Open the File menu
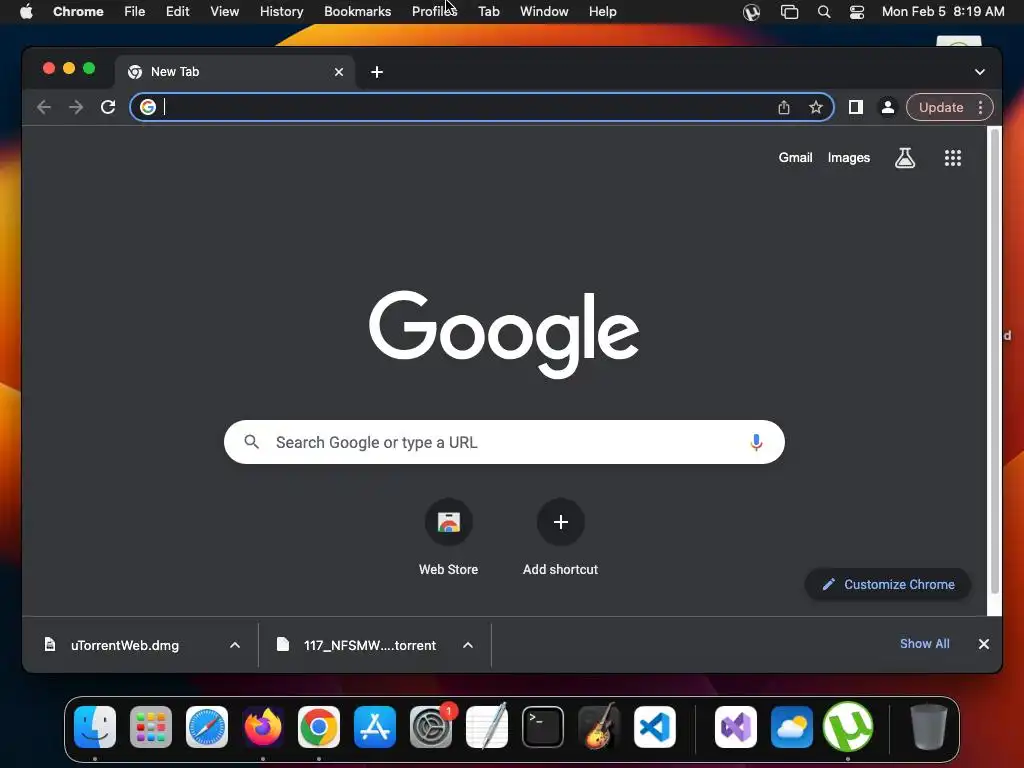 point(135,12)
